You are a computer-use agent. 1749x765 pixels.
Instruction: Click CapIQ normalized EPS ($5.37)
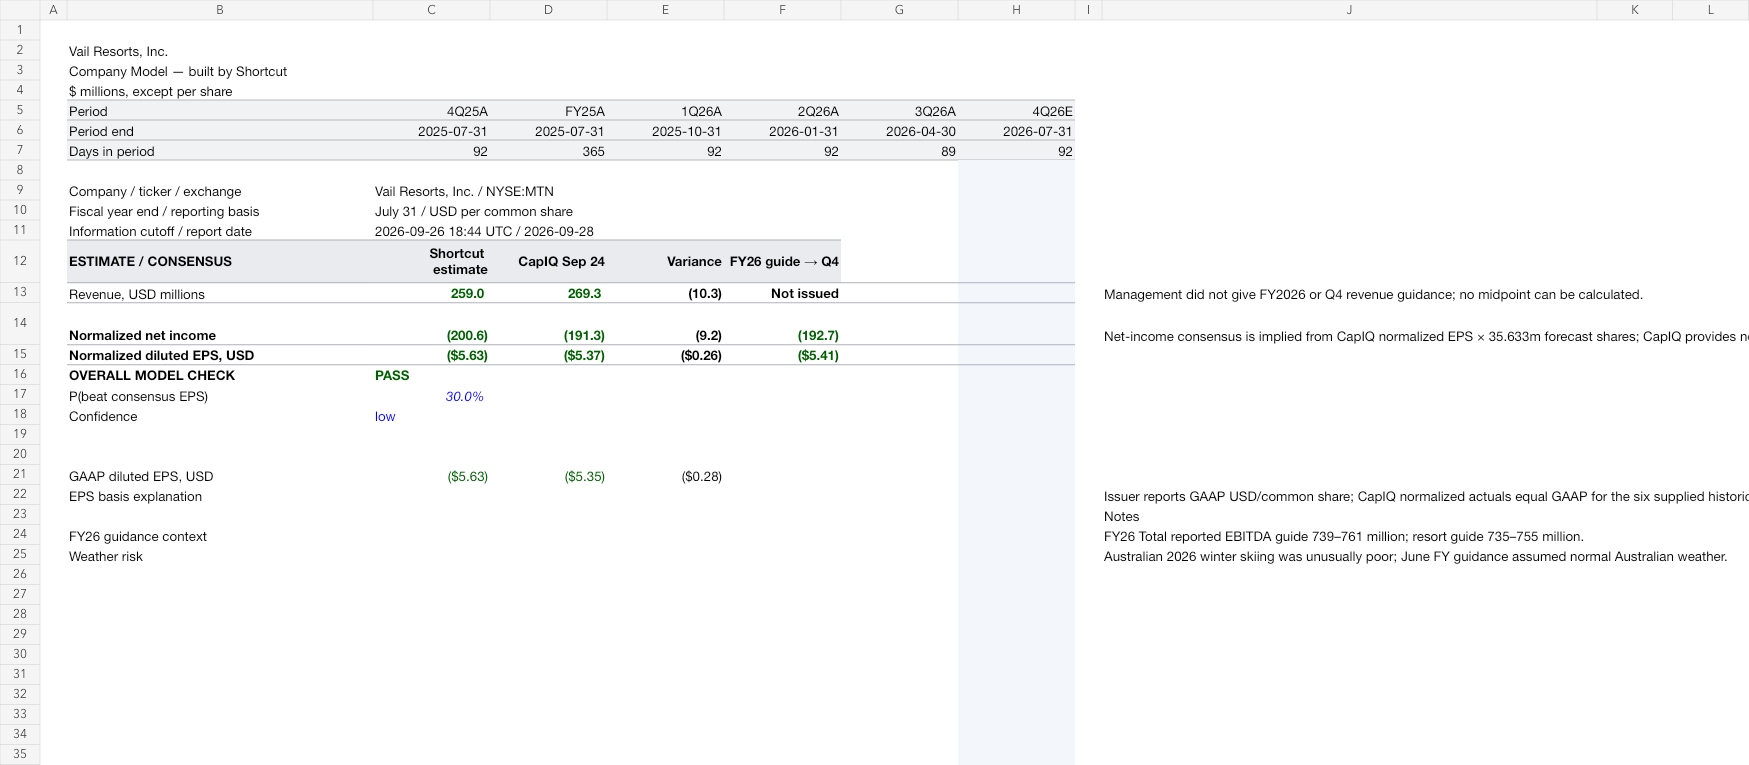(548, 355)
